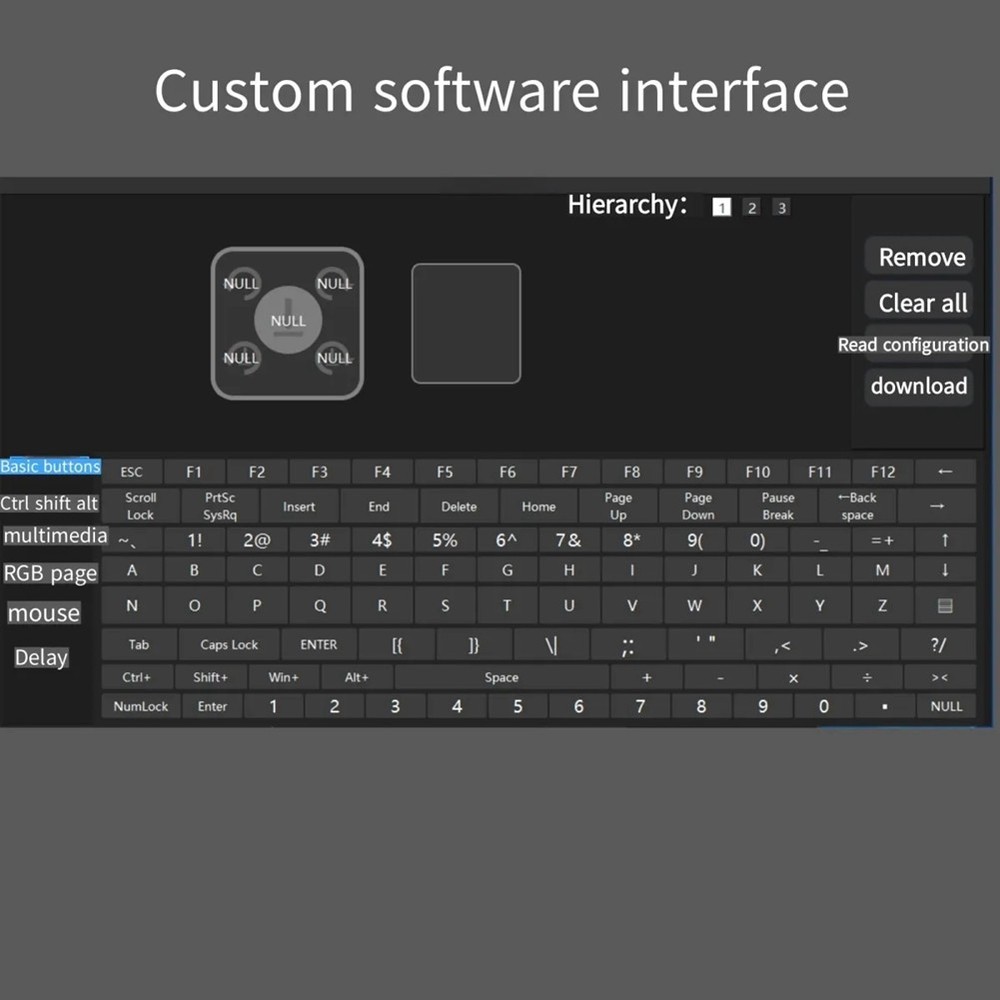Choose the Page Down key
1000x1000 pixels.
[x=696, y=505]
